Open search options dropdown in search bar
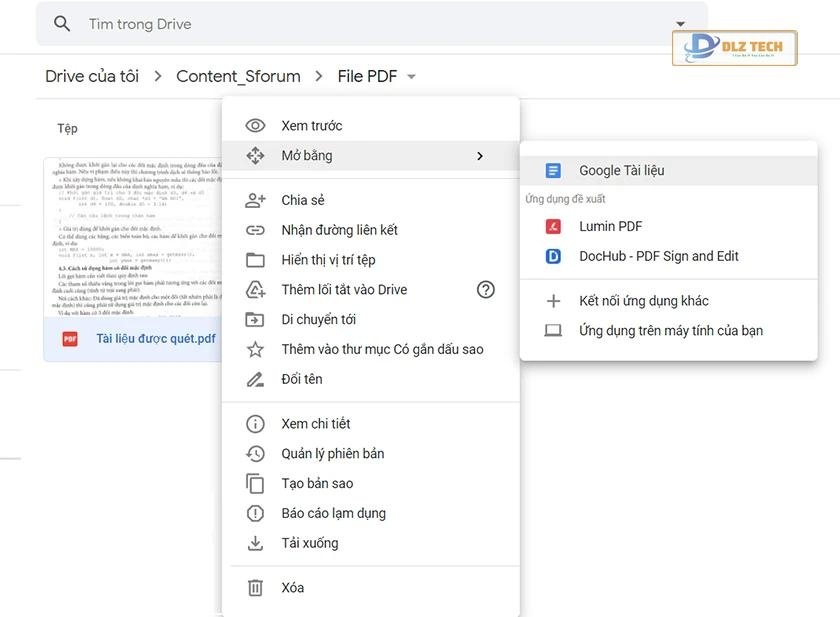The image size is (840, 617). pos(681,24)
